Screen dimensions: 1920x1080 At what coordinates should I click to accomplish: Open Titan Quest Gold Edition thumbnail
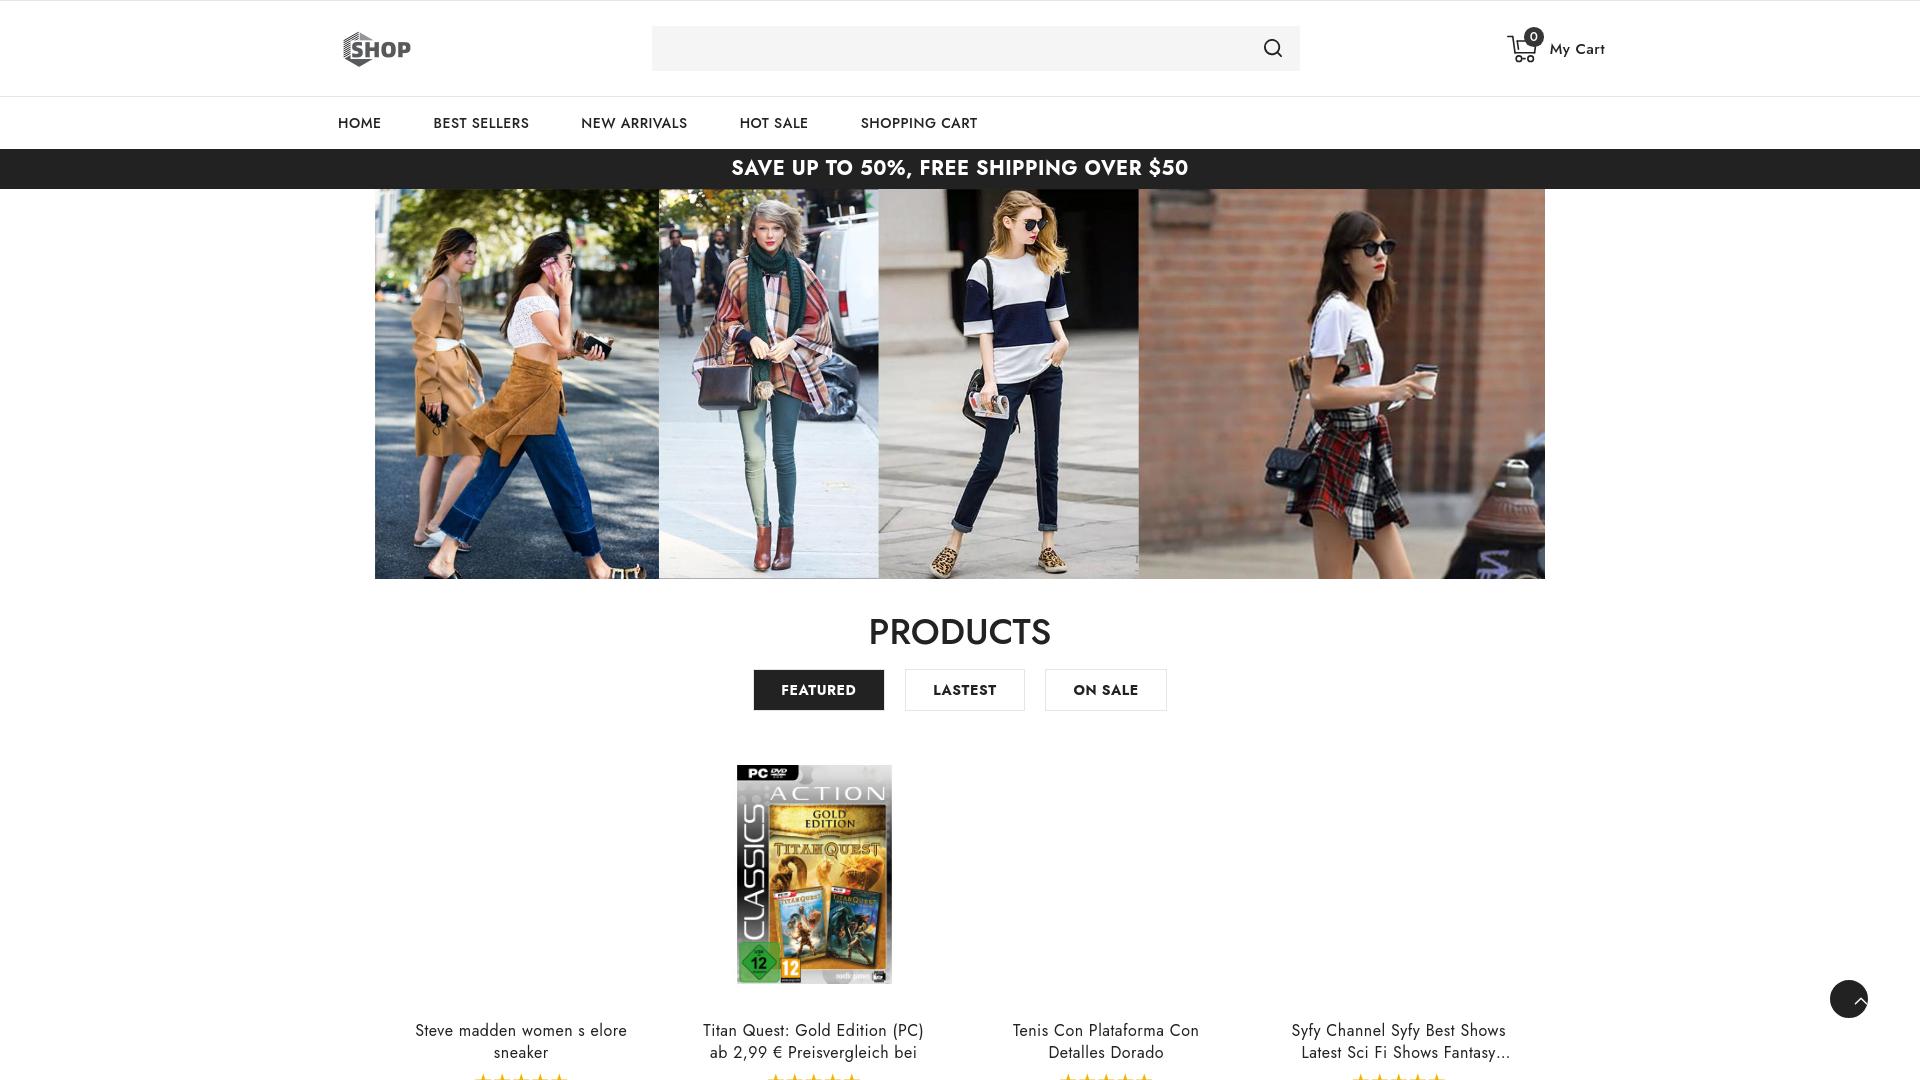tap(814, 874)
